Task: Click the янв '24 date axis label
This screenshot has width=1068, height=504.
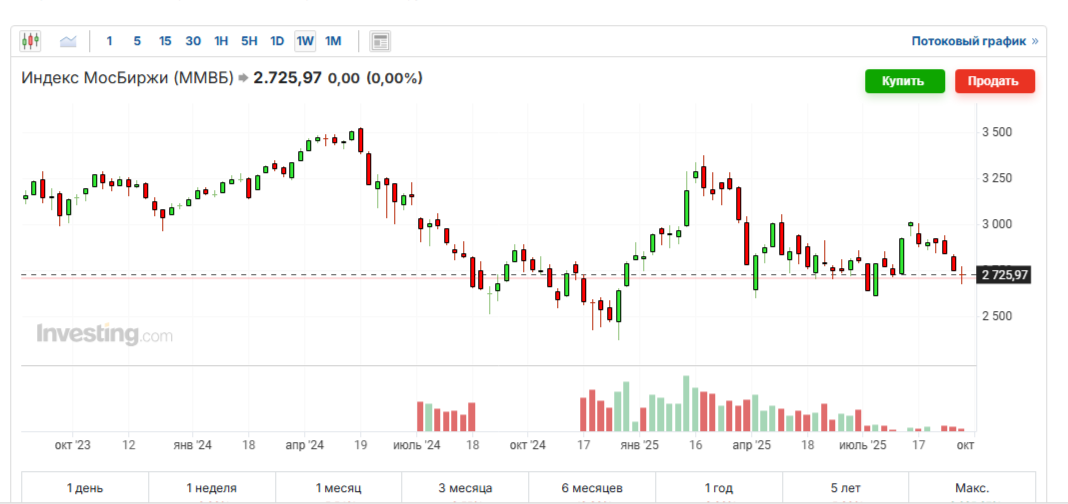Action: pos(193,445)
